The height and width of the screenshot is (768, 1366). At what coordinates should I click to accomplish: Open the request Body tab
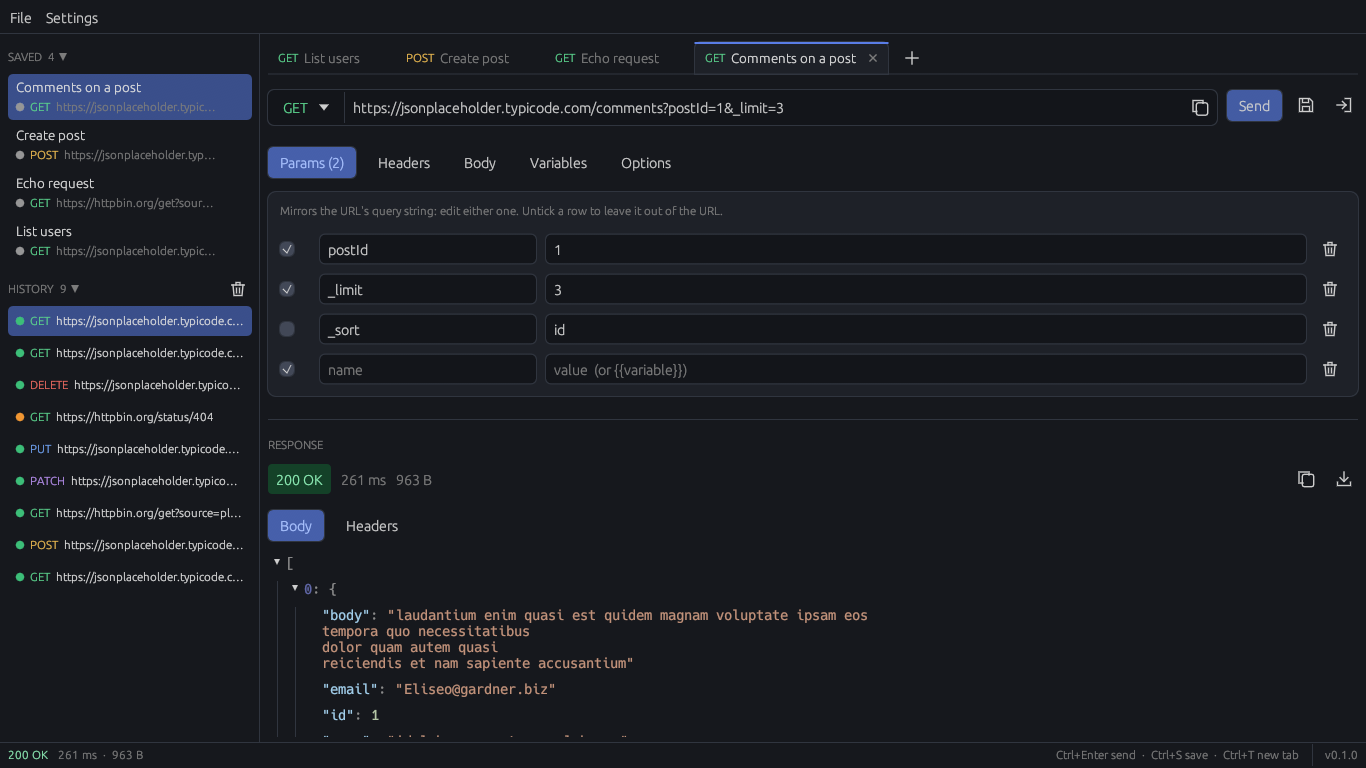click(480, 163)
